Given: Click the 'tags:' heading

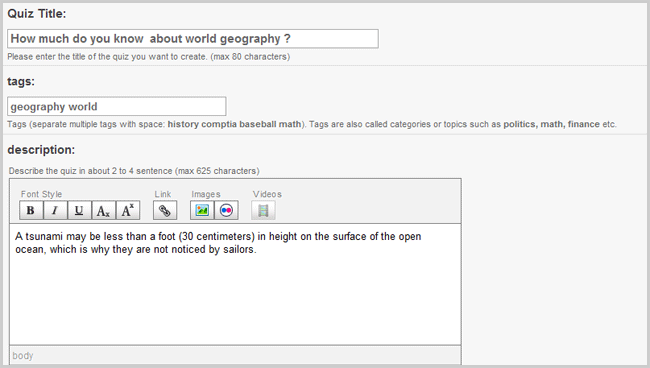Looking at the screenshot, I should [21, 81].
